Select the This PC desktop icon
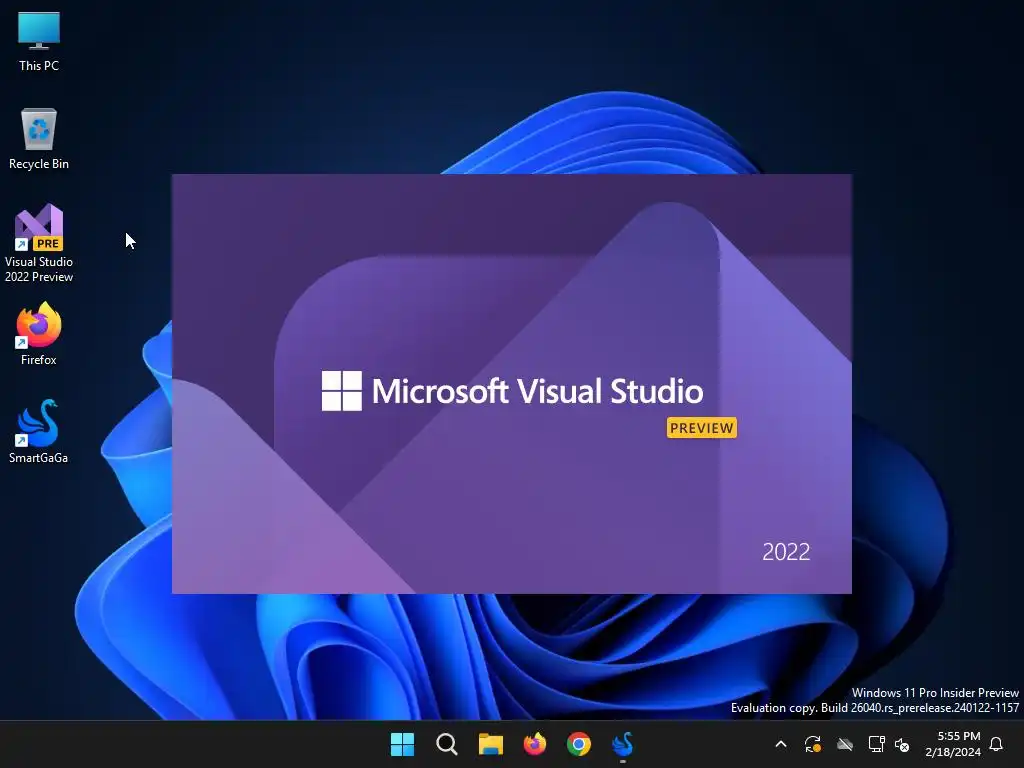This screenshot has height=768, width=1024. pyautogui.click(x=39, y=41)
